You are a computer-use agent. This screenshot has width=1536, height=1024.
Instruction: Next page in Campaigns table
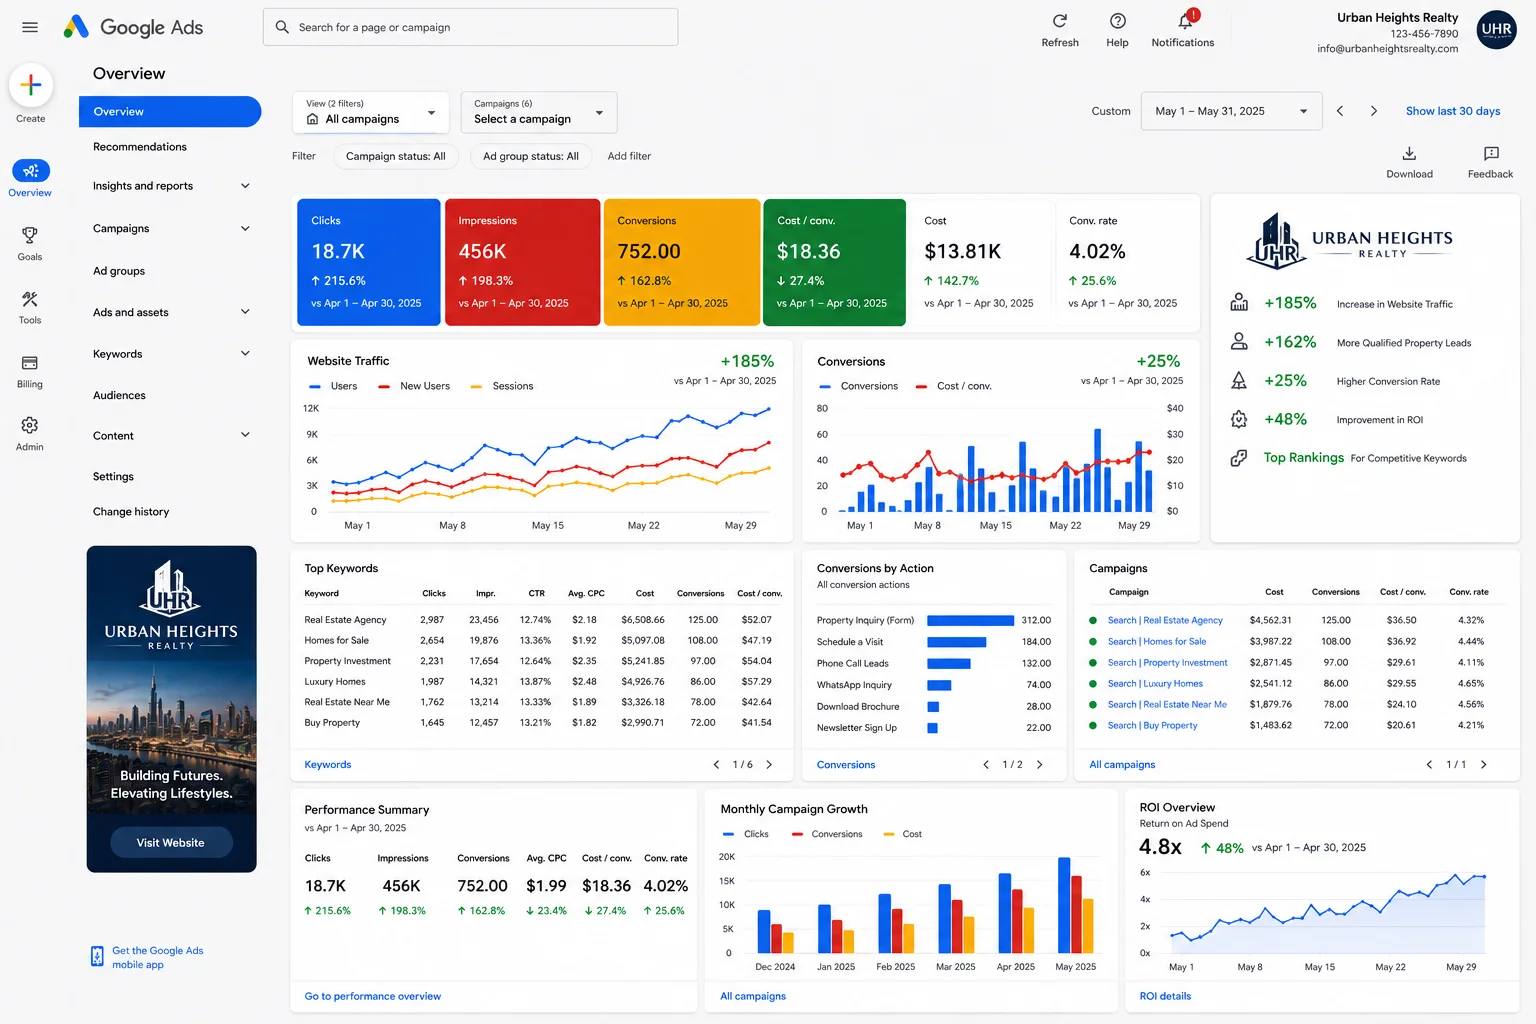1483,765
